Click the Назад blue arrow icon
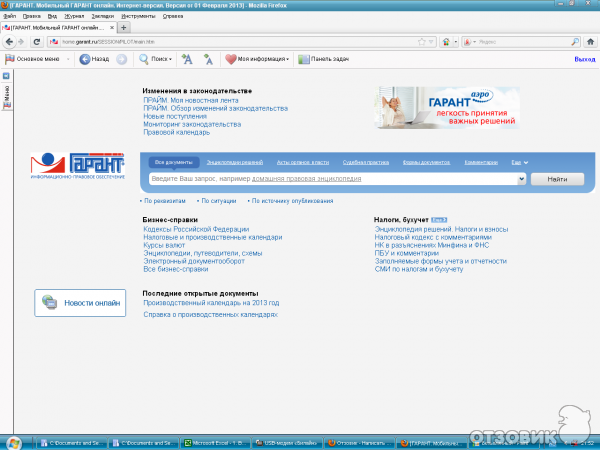The image size is (600, 450). tap(85, 59)
